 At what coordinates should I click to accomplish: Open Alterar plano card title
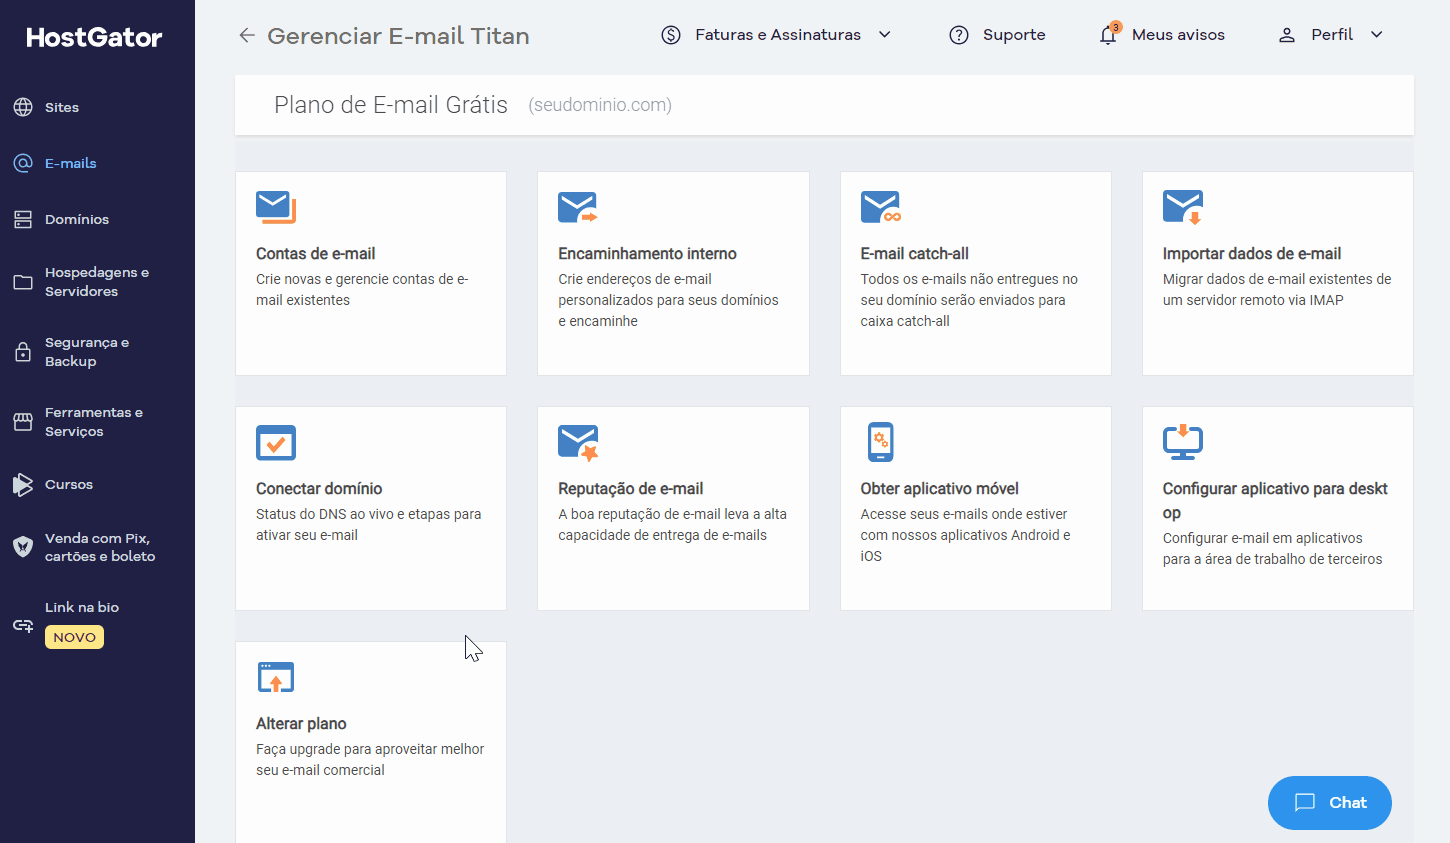click(301, 724)
